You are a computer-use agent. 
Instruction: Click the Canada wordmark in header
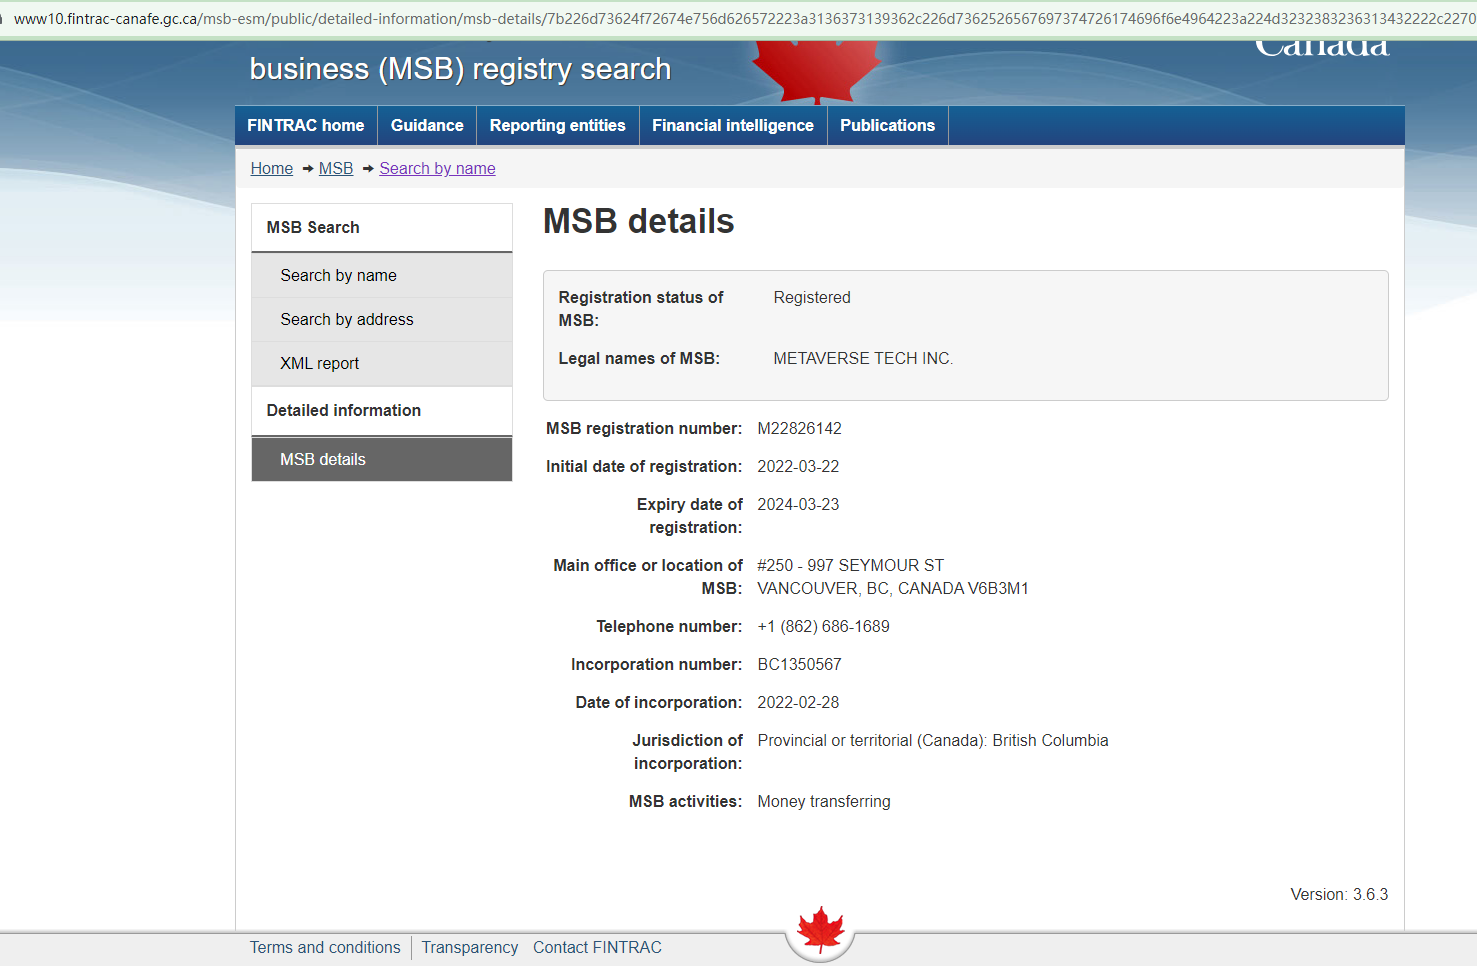(1322, 47)
